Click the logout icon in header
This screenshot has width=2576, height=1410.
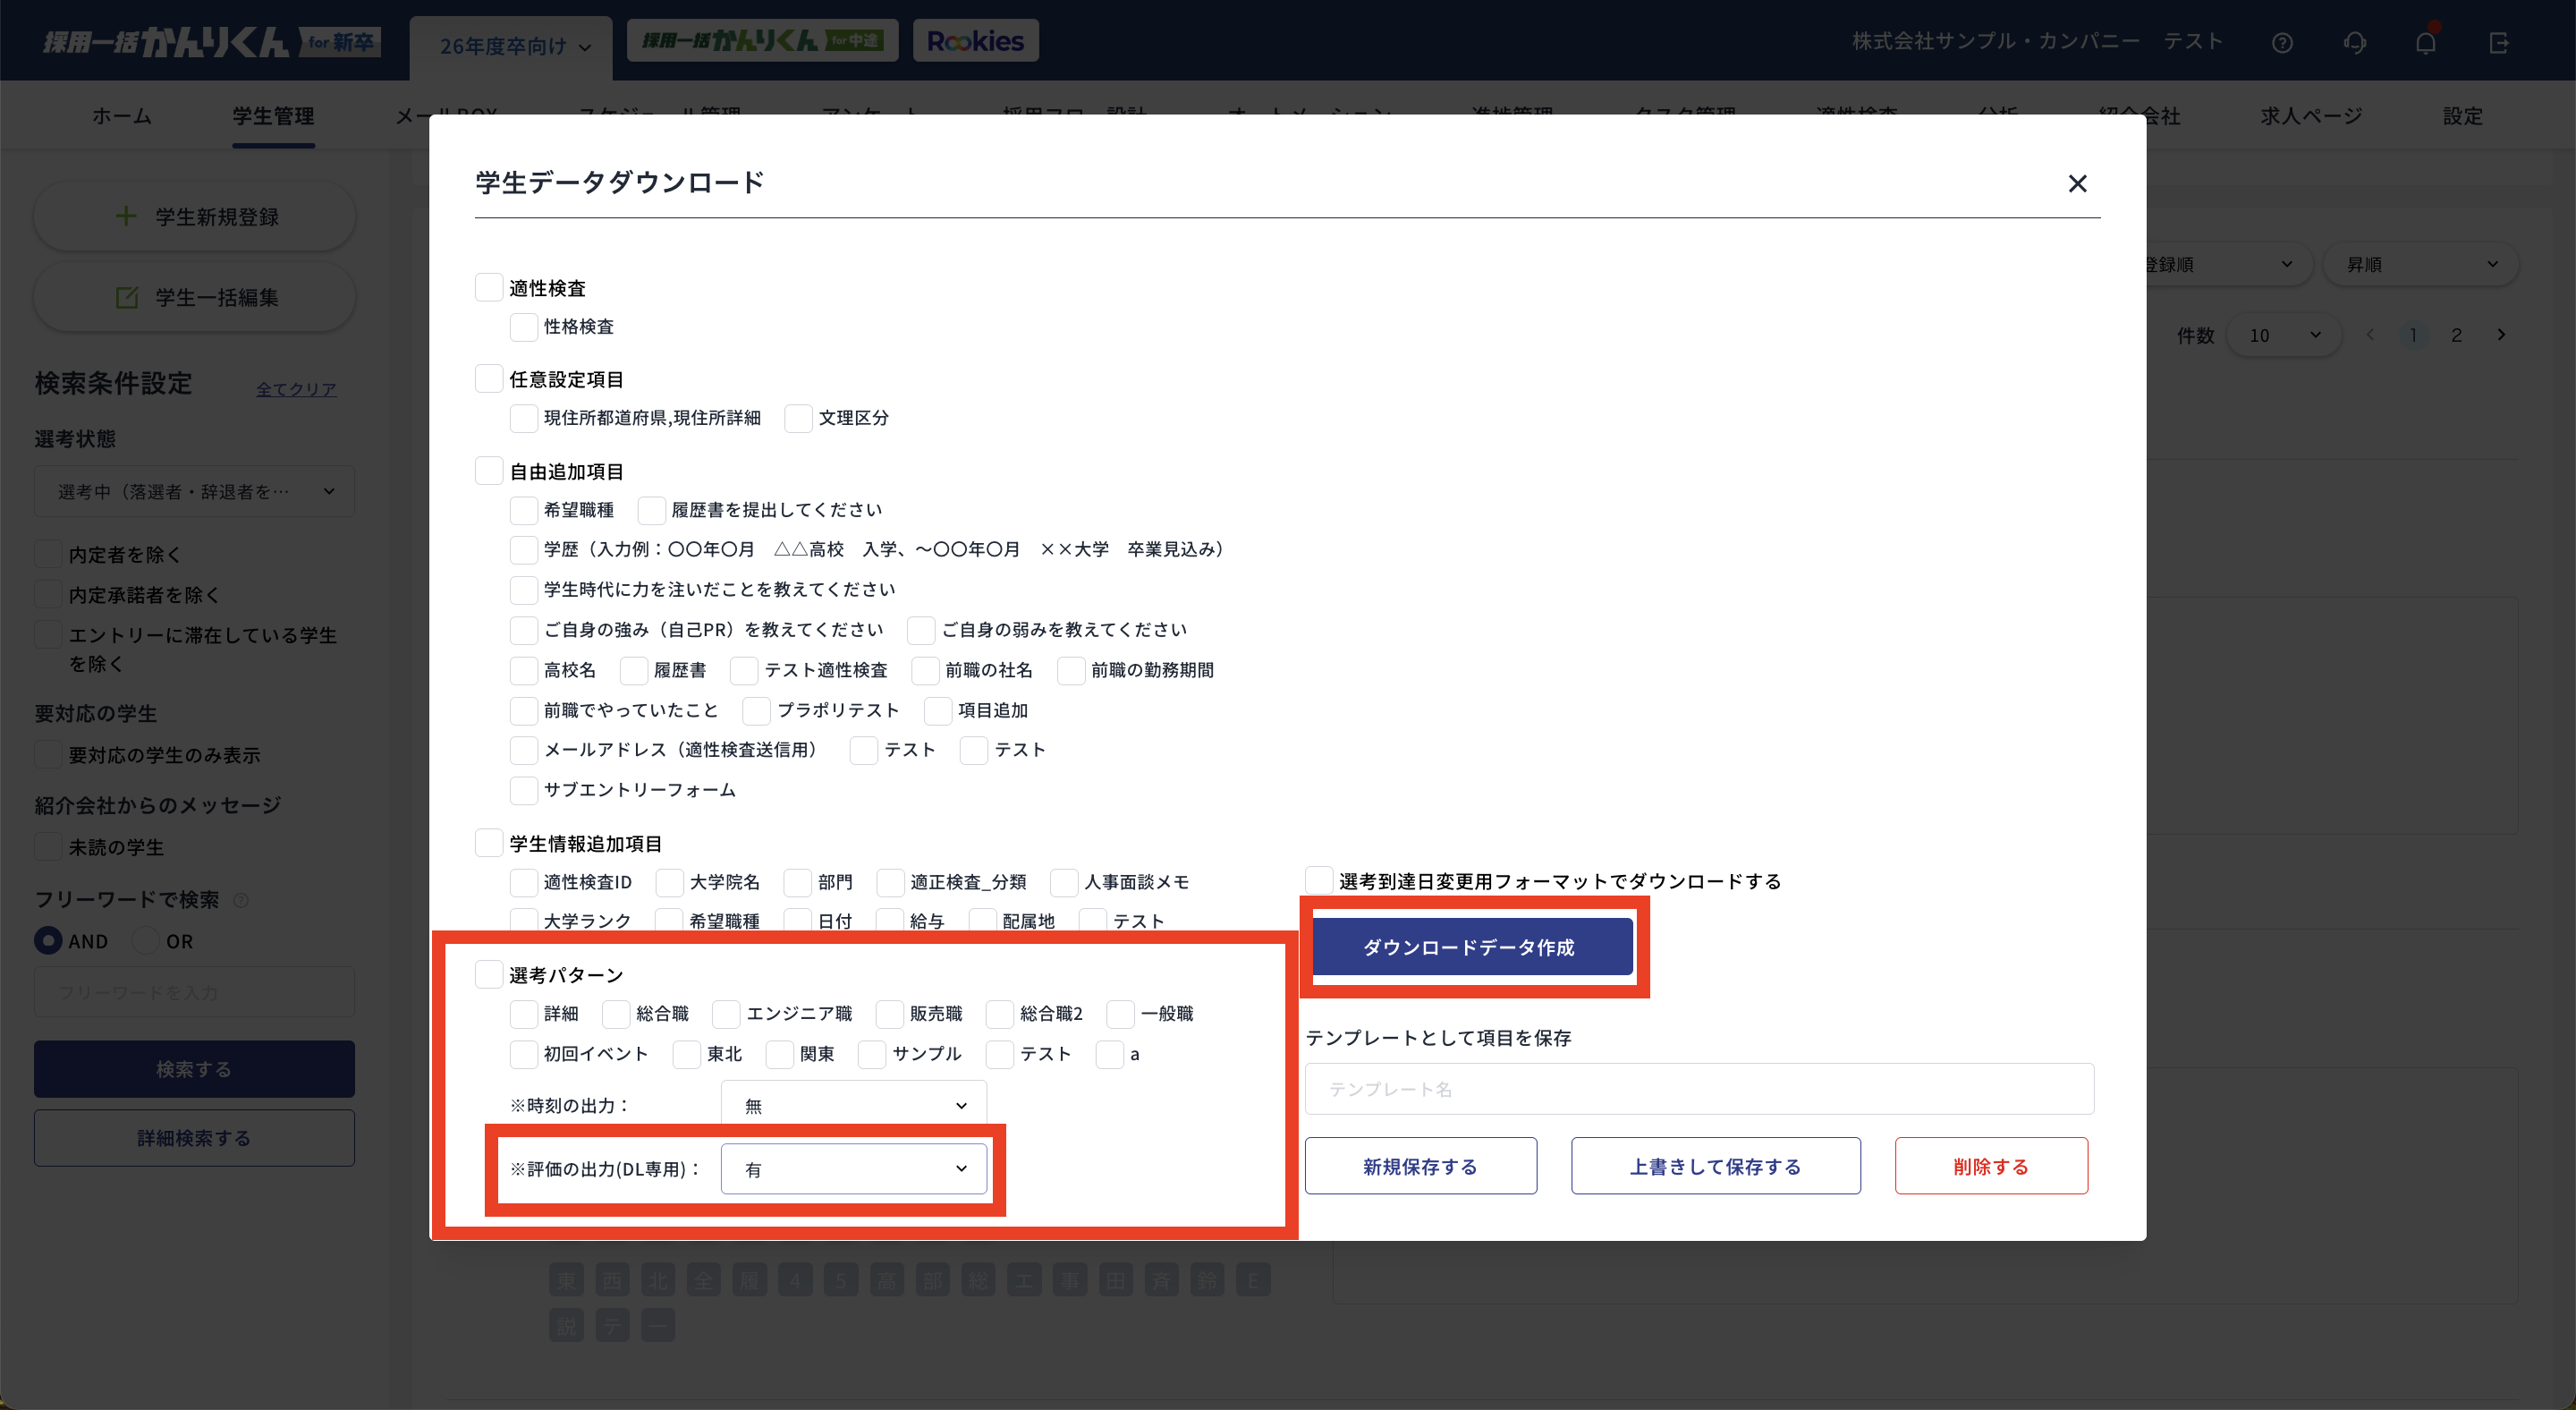point(2499,43)
